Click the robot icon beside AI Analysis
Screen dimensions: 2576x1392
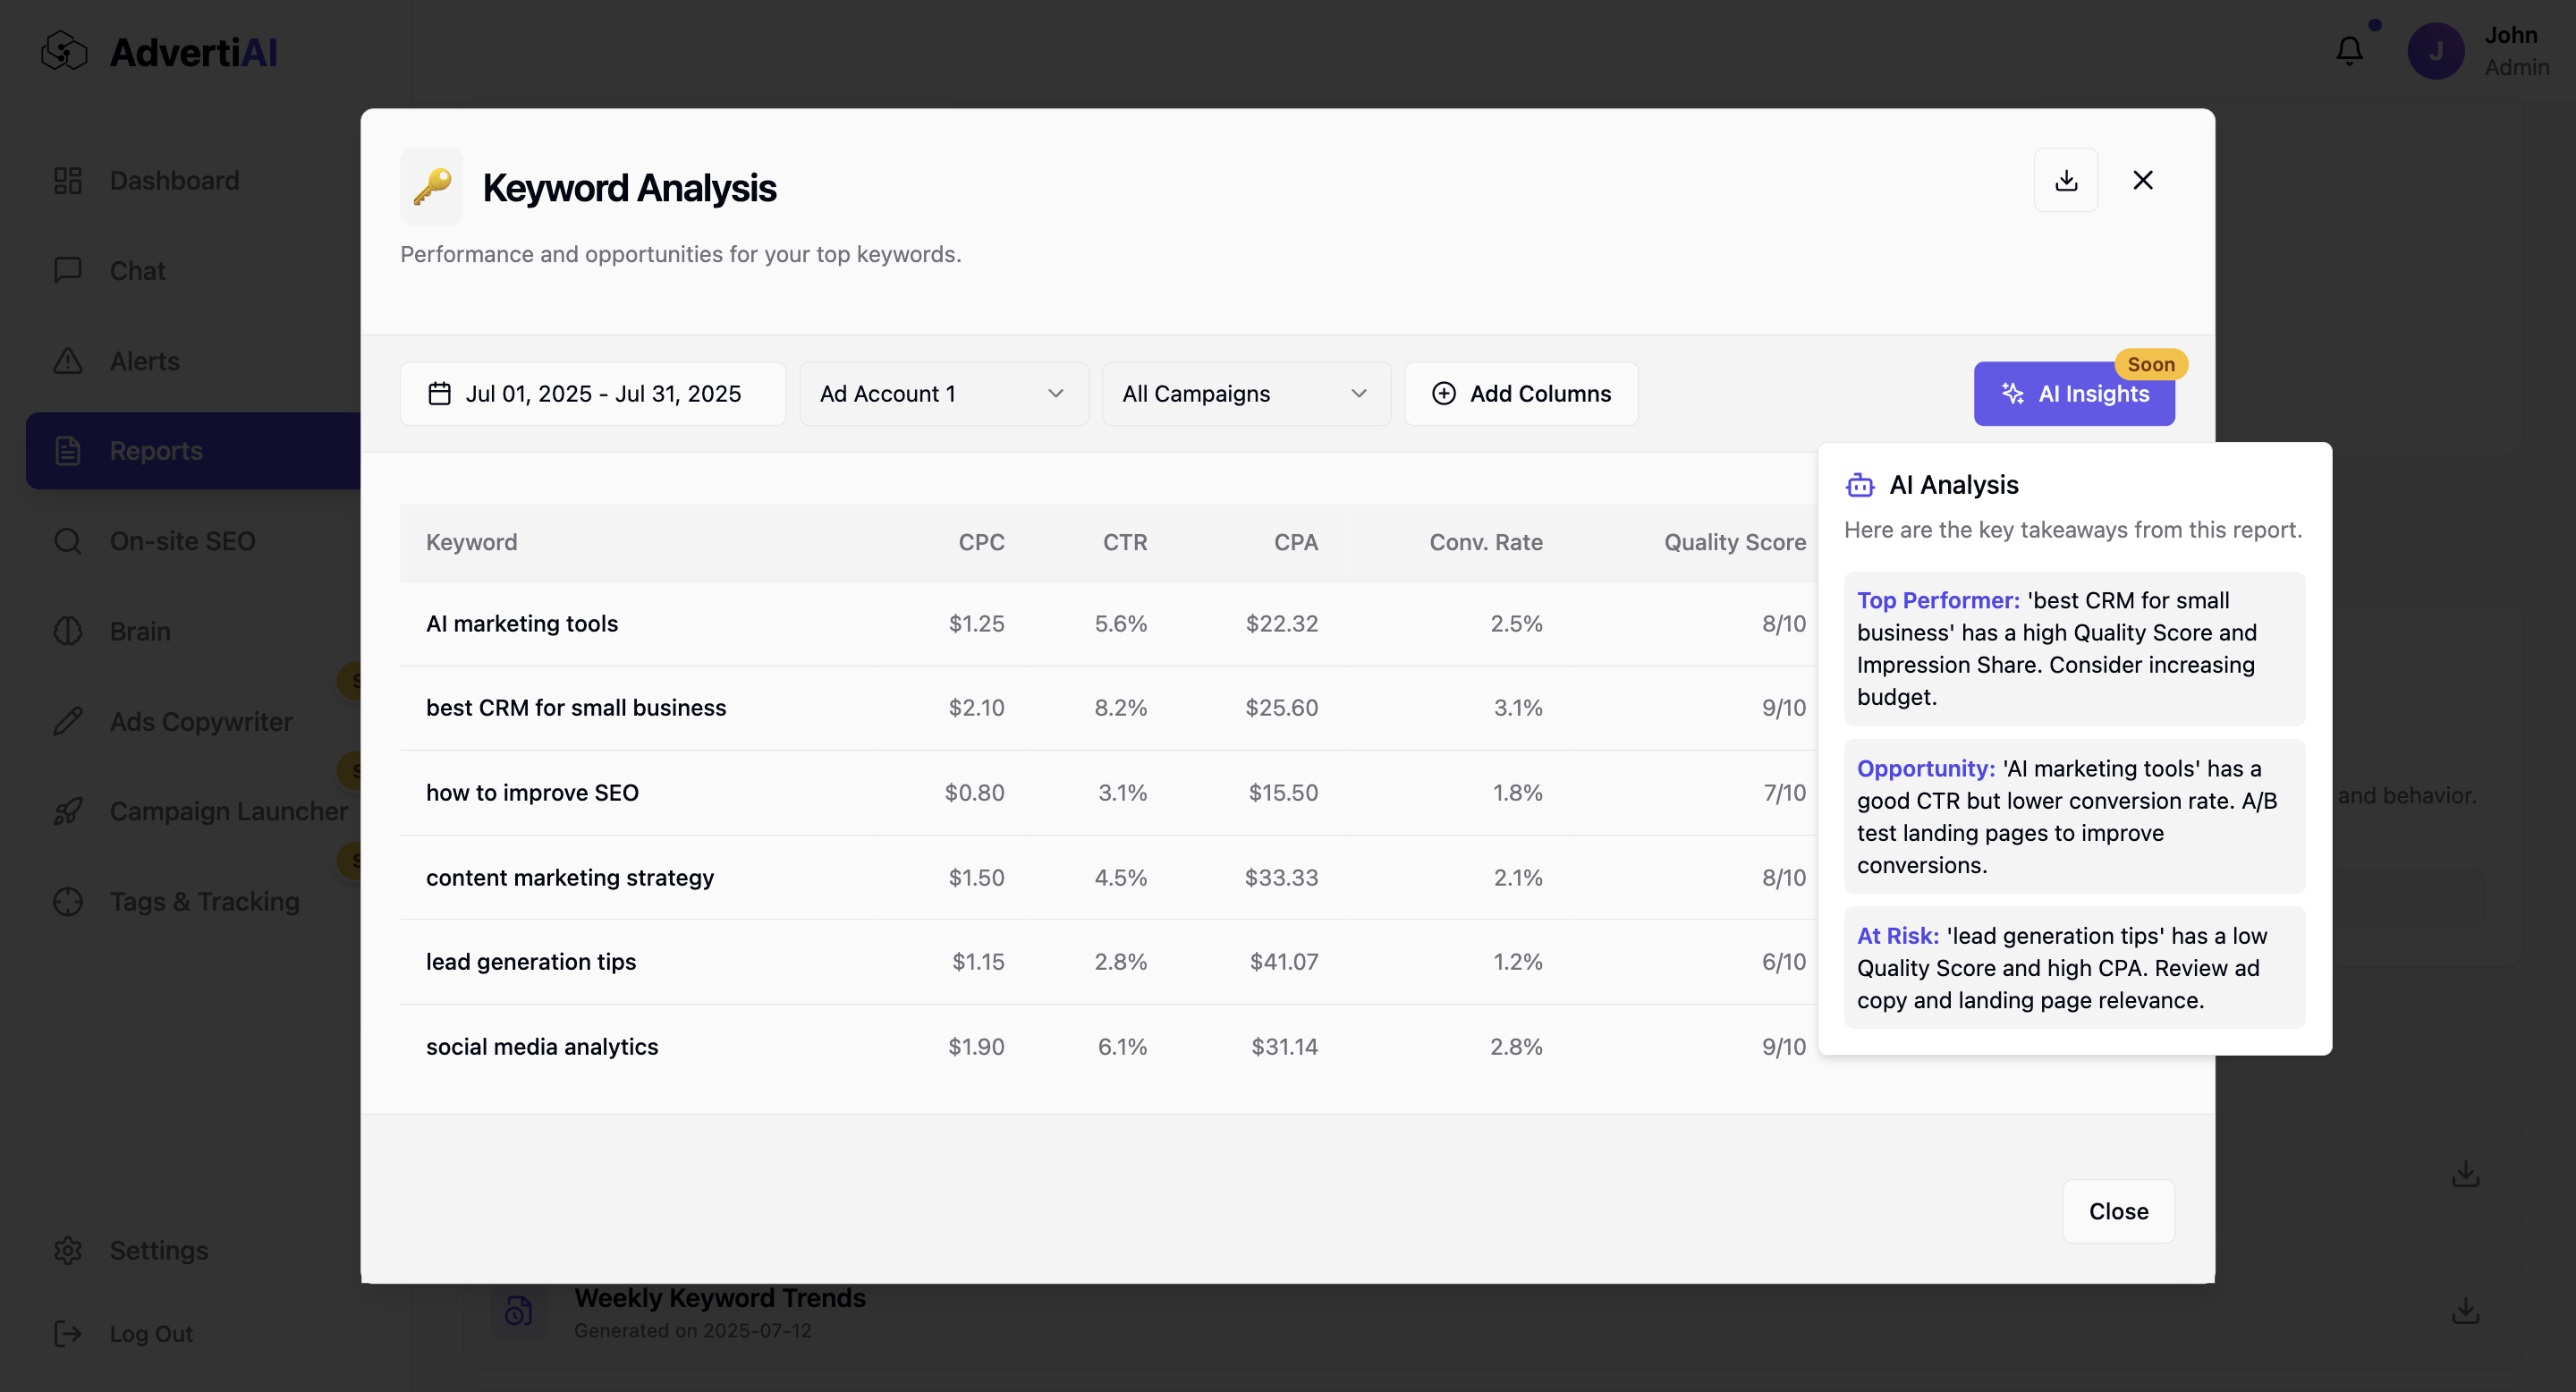tap(1860, 485)
